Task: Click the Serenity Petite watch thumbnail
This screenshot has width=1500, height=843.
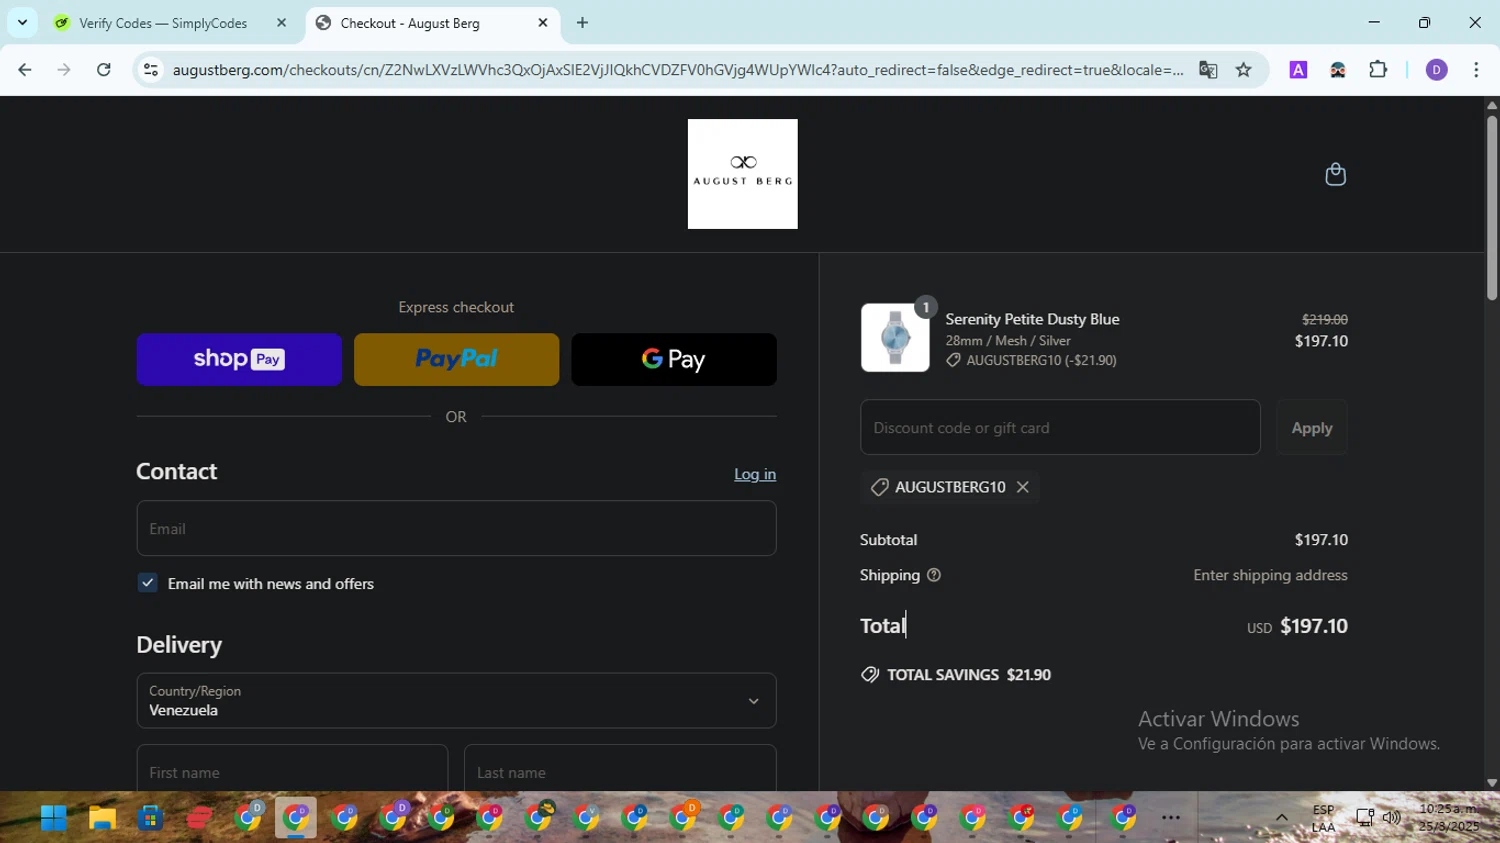Action: 895,337
